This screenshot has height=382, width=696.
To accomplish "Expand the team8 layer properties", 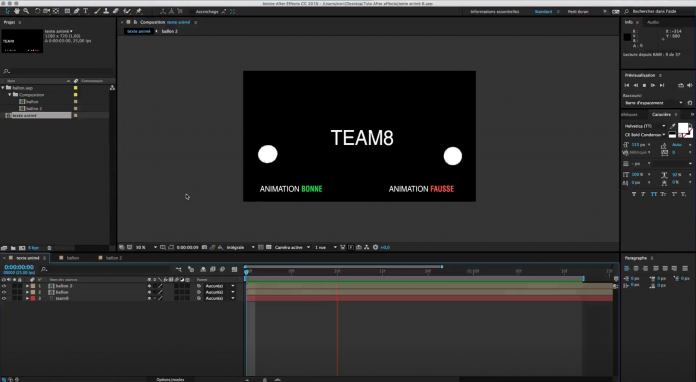I will 27,299.
